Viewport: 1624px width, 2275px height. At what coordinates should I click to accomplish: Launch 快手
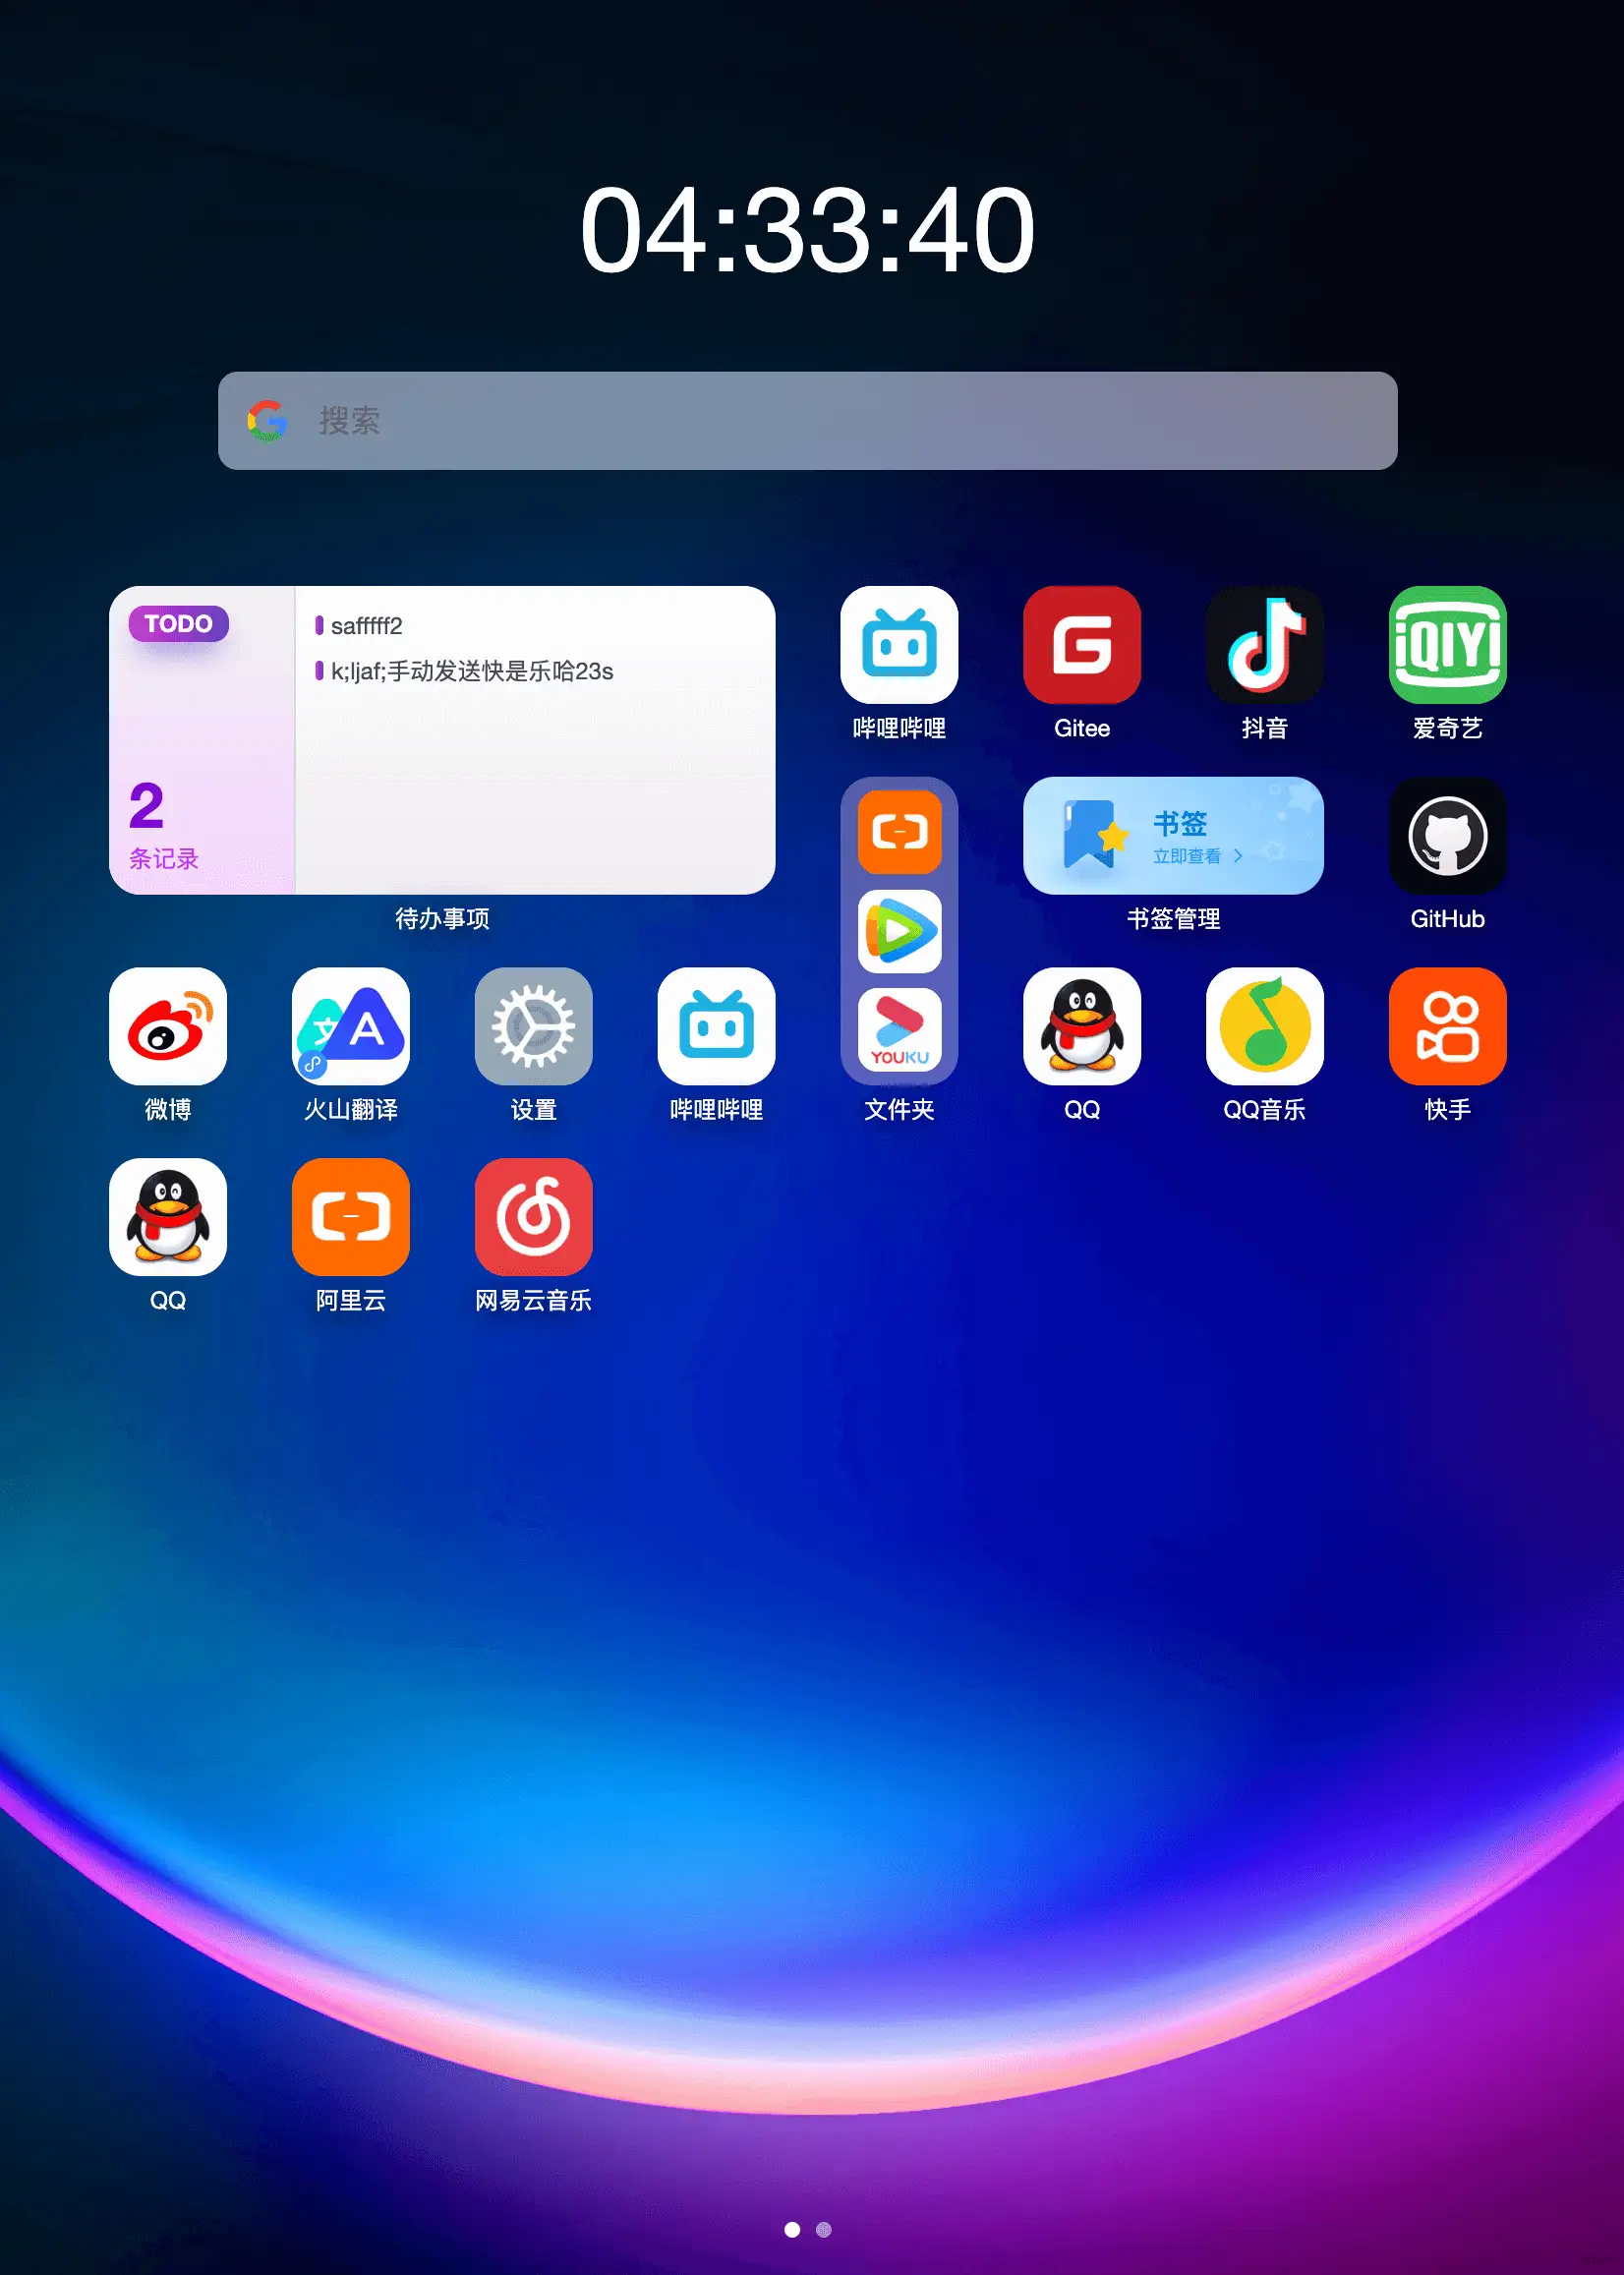click(x=1448, y=1026)
